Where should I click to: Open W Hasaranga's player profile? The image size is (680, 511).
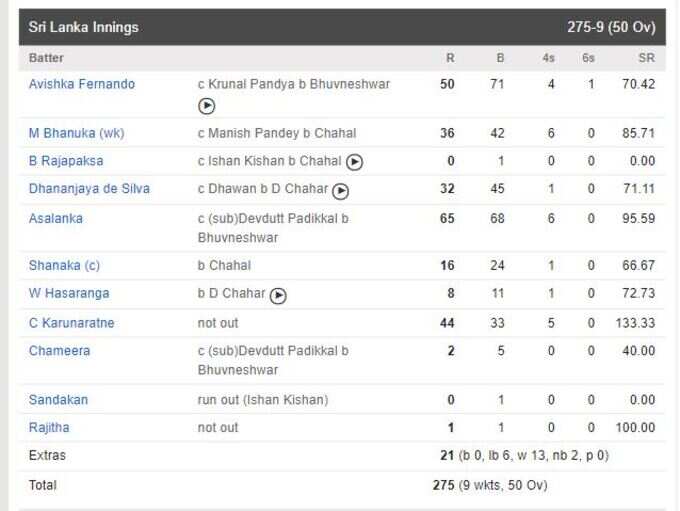click(69, 293)
